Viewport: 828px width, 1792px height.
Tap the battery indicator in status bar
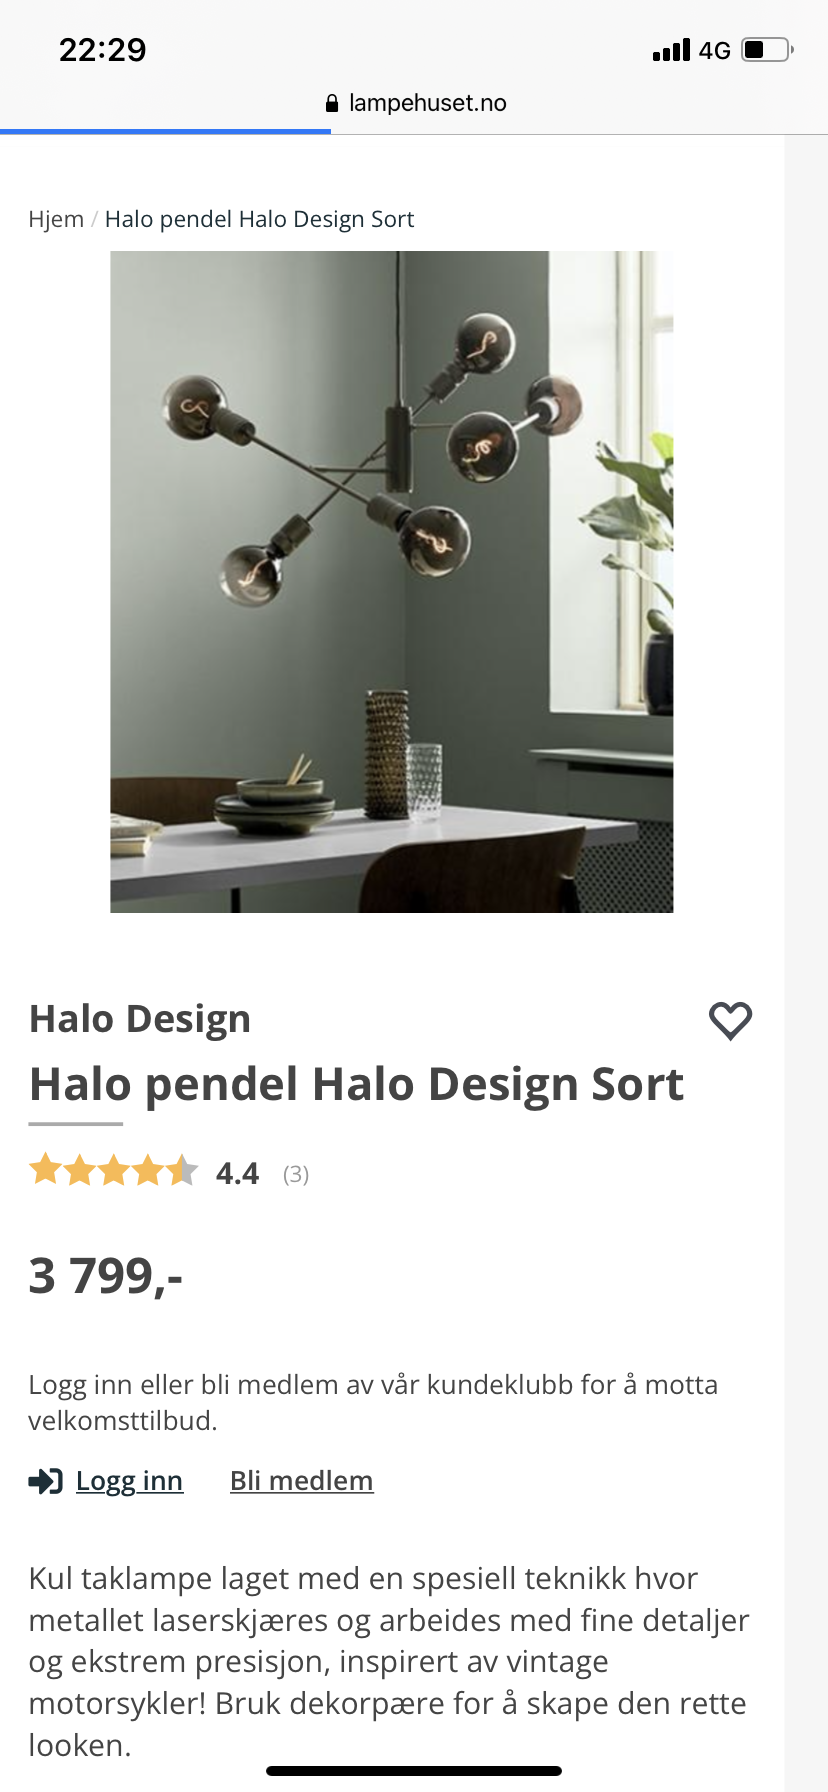[767, 50]
